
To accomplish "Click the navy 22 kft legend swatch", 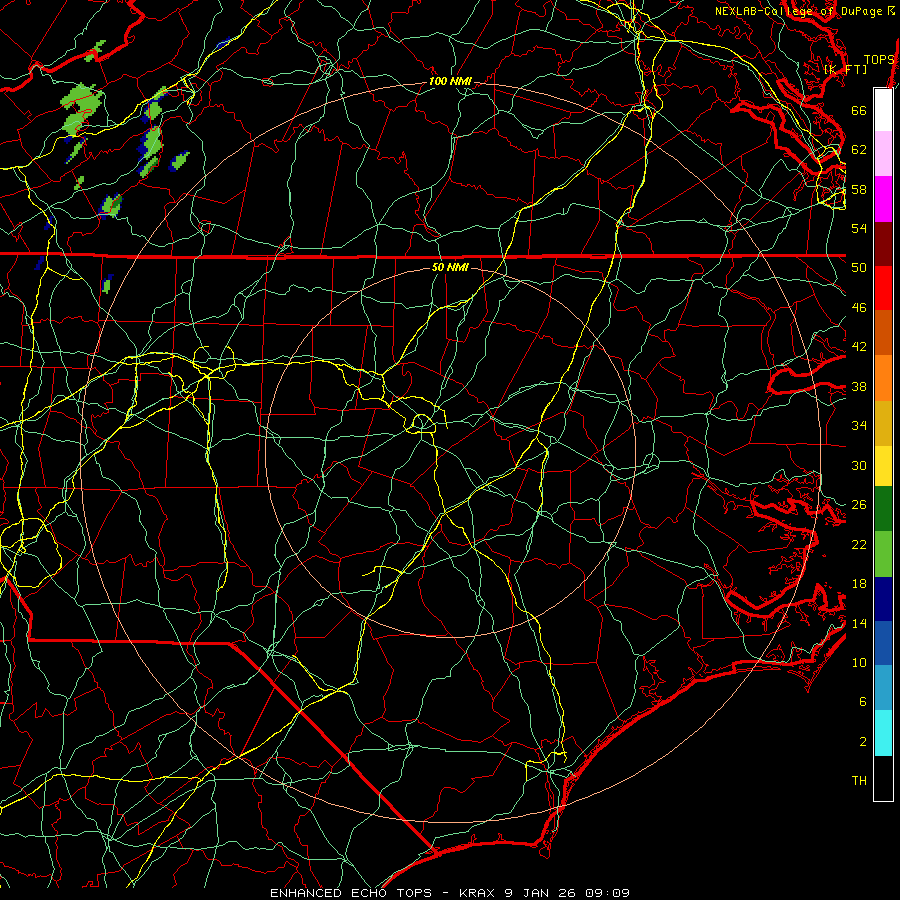I will pyautogui.click(x=883, y=599).
